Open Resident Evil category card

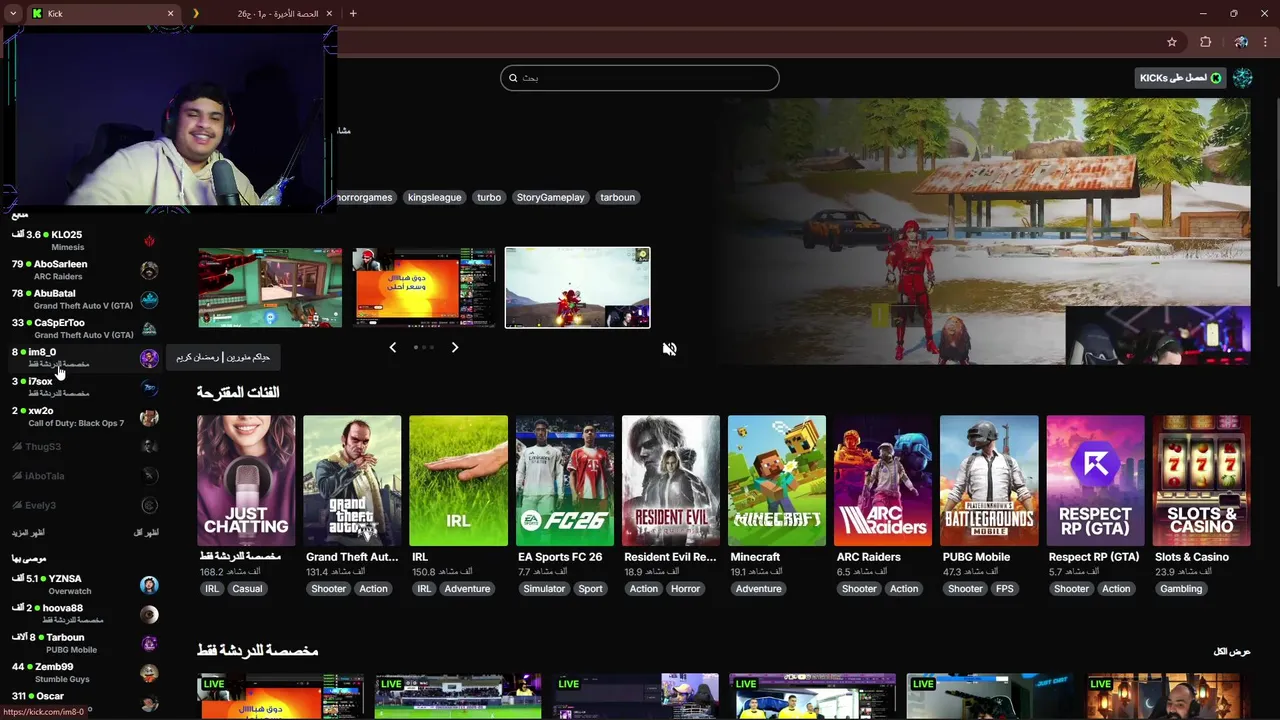tap(670, 481)
